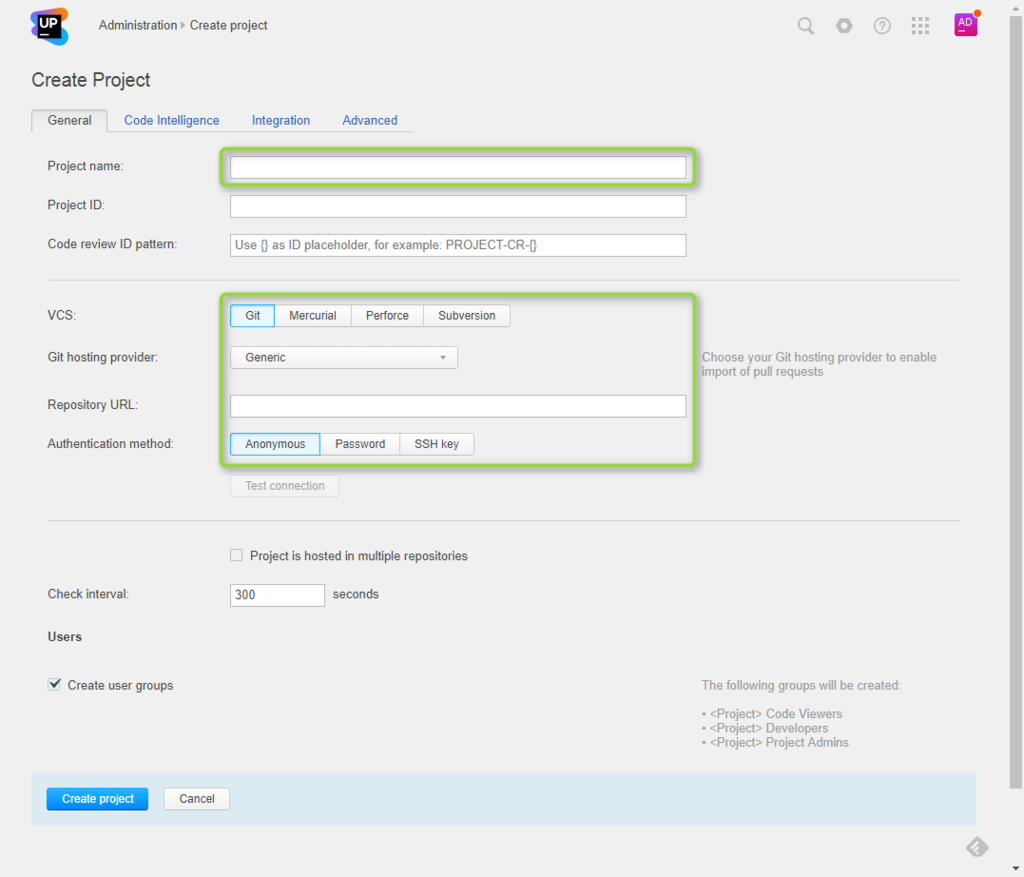1024x877 pixels.
Task: Click the Check interval field showing 300
Action: coord(277,595)
